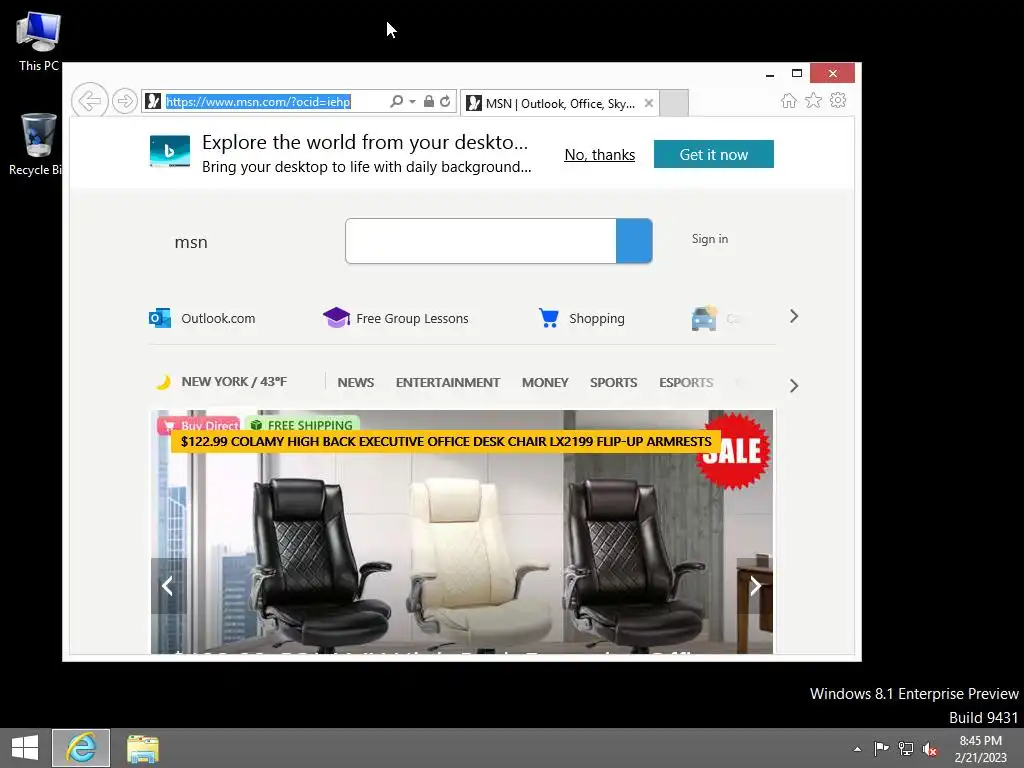Open the MONEY section
Screen dimensions: 1024x768
tap(545, 383)
